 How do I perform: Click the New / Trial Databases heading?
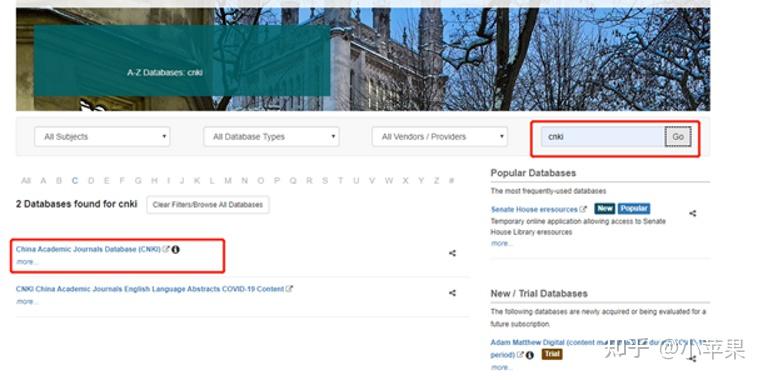pyautogui.click(x=539, y=294)
